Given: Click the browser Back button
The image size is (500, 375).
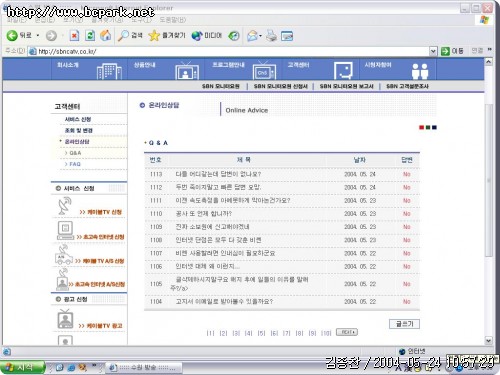Looking at the screenshot, I should point(19,35).
